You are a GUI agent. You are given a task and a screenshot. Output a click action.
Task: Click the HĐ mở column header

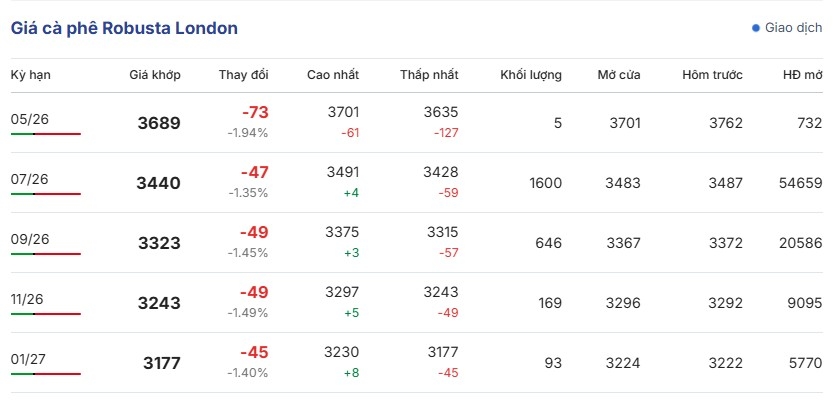click(x=802, y=75)
